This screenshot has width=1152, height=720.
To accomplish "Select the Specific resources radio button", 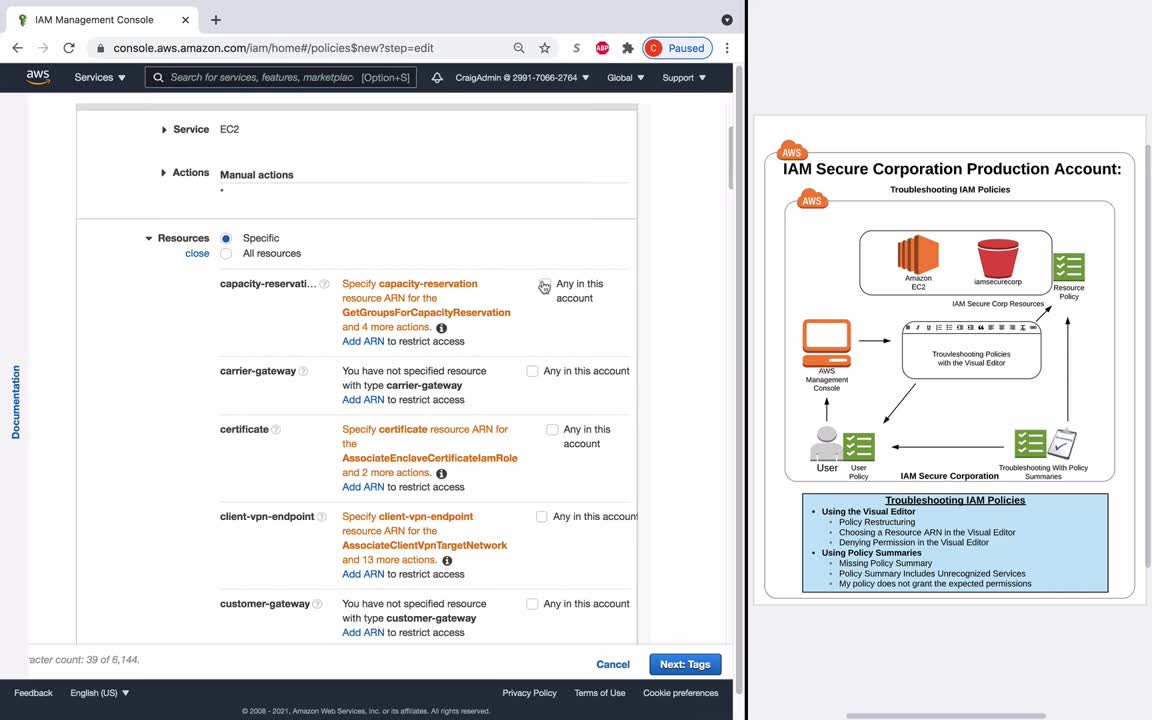I will pos(226,238).
